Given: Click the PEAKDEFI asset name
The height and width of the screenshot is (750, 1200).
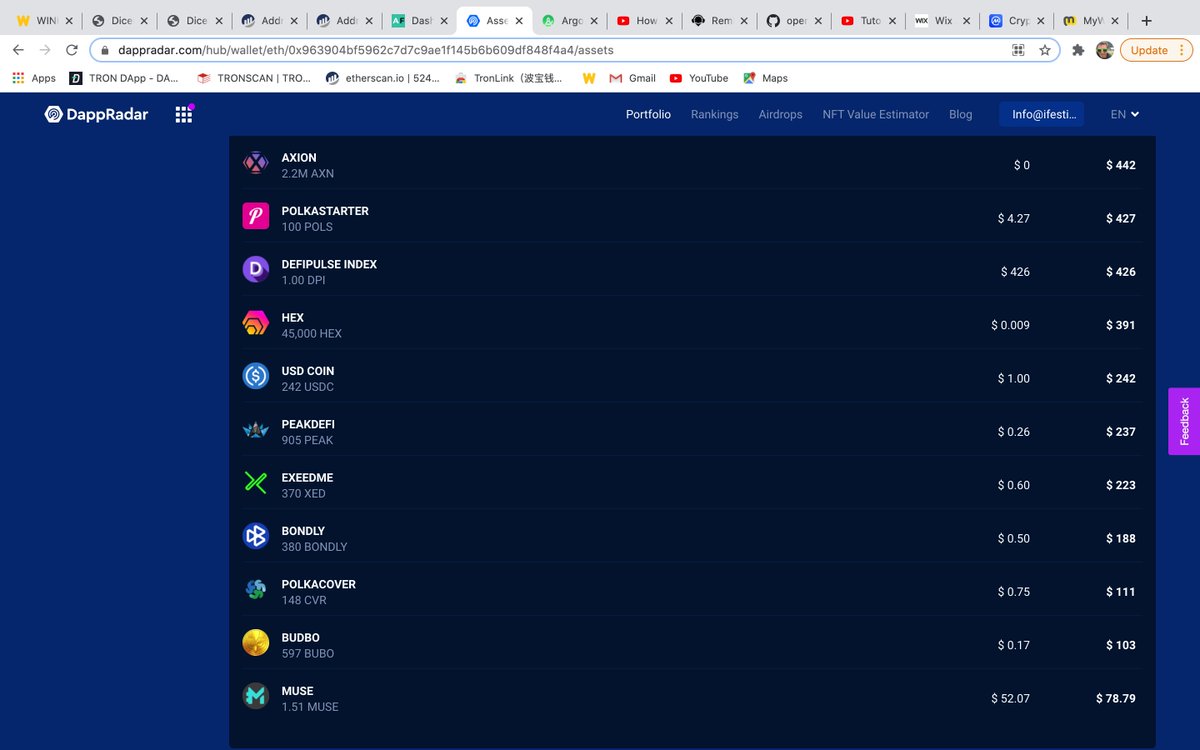Looking at the screenshot, I should pyautogui.click(x=308, y=424).
